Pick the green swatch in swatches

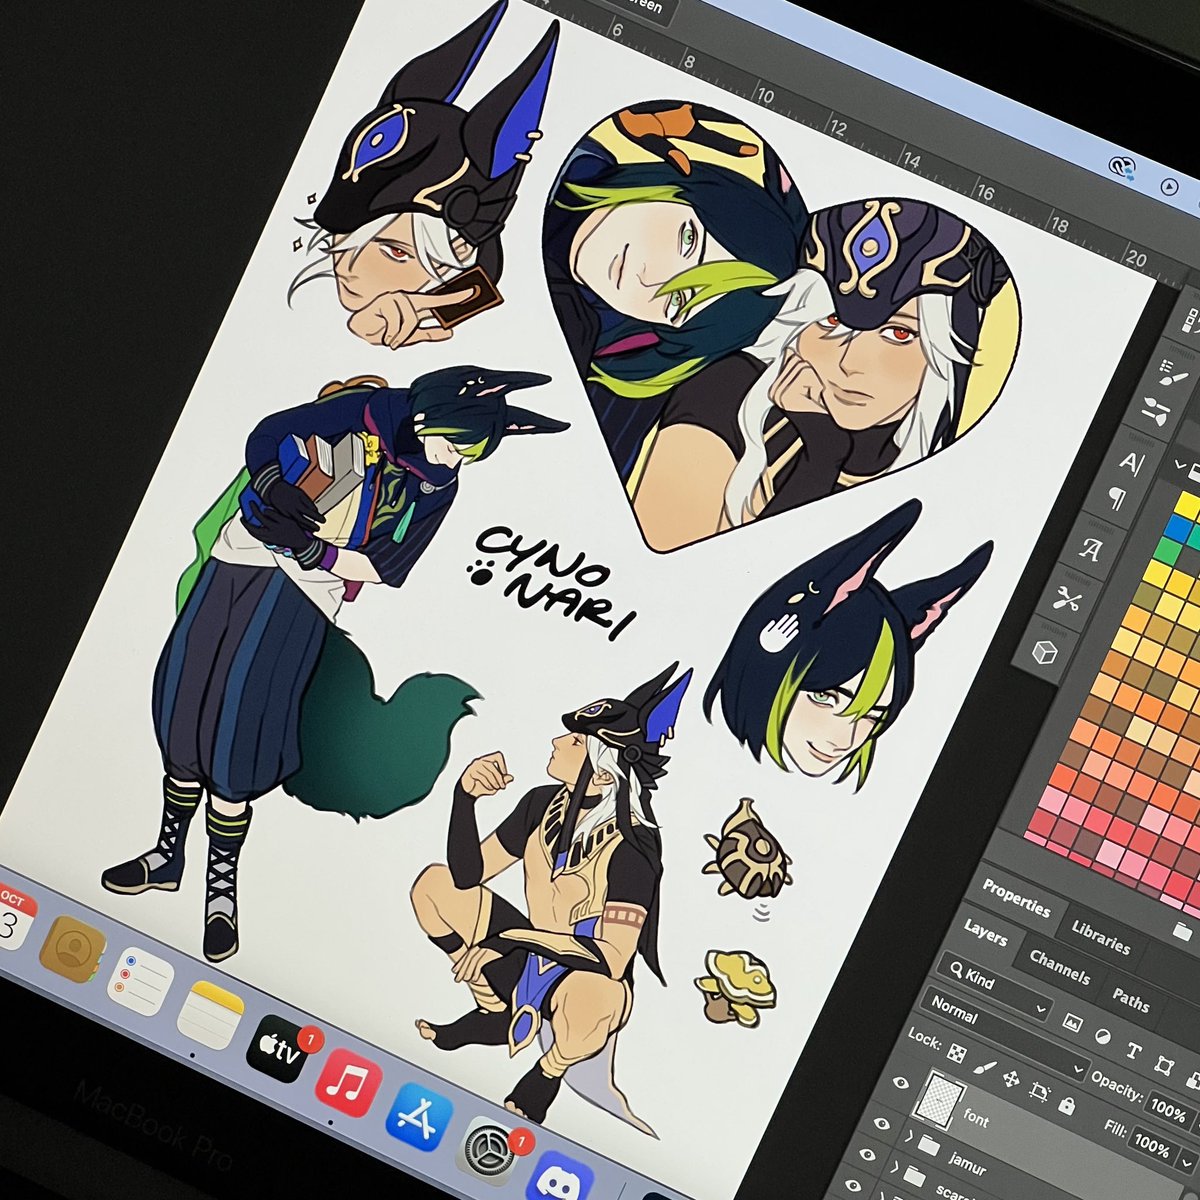(1167, 550)
